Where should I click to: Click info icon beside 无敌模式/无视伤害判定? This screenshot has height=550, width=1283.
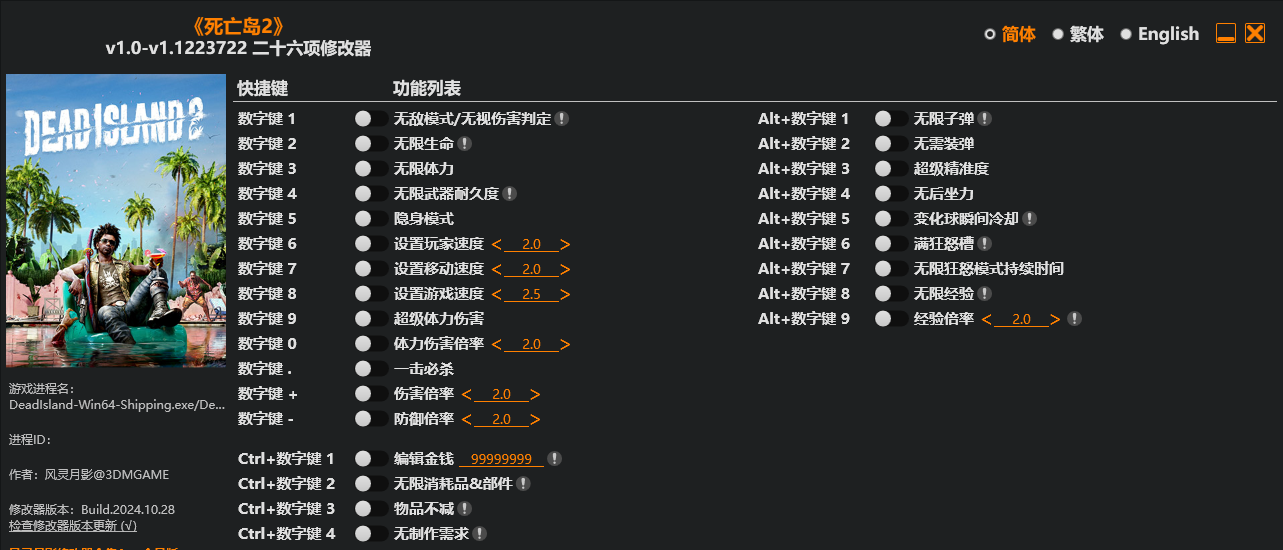pyautogui.click(x=562, y=119)
